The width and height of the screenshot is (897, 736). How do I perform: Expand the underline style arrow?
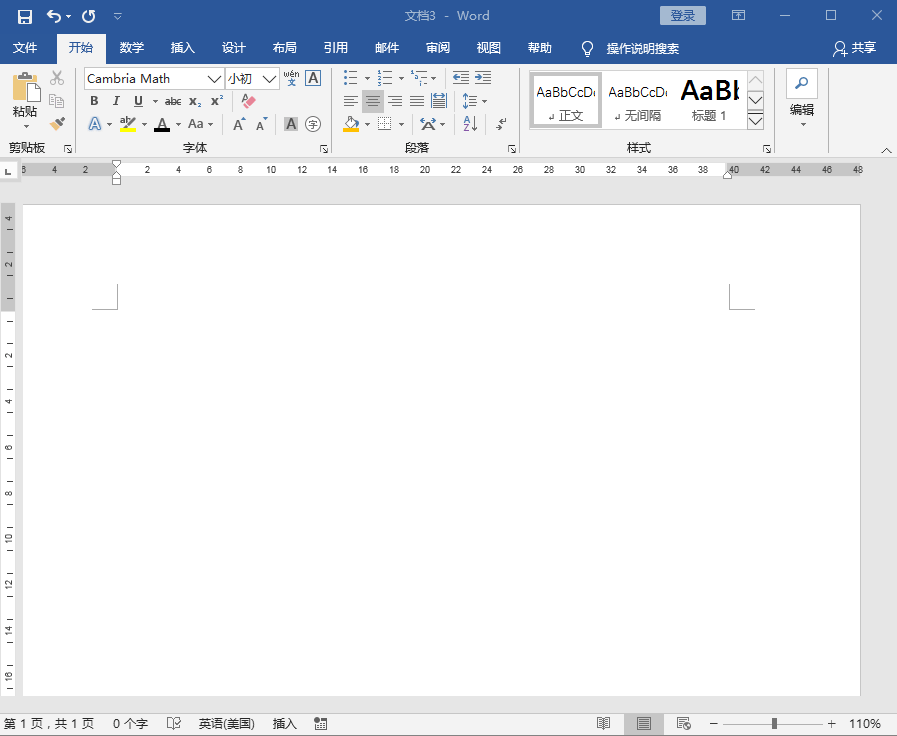point(155,102)
